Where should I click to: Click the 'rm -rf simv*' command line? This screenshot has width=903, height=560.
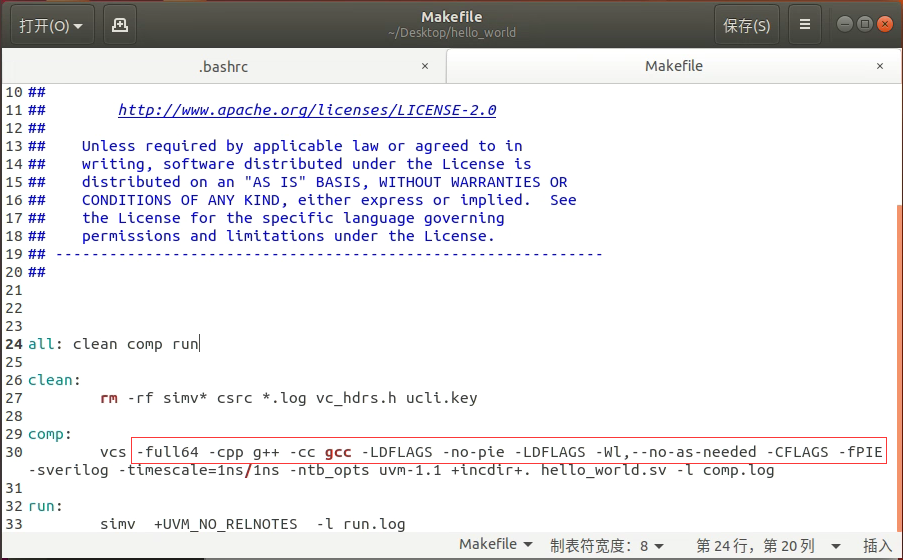289,398
